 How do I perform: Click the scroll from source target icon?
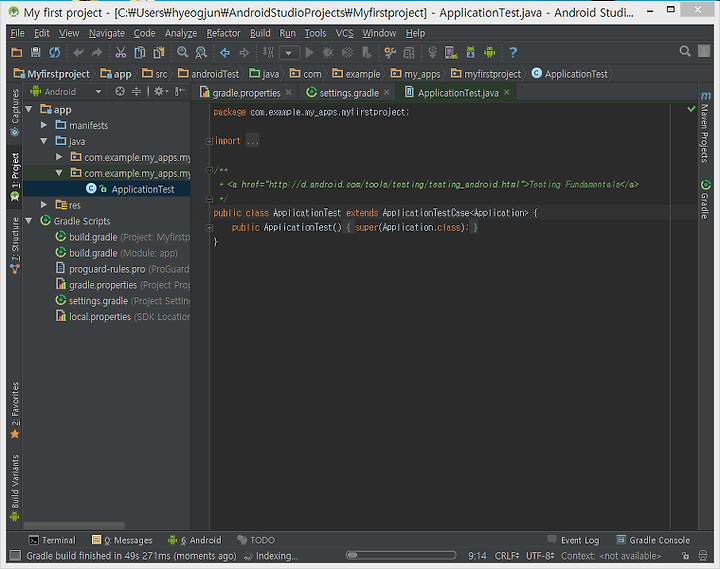click(120, 91)
